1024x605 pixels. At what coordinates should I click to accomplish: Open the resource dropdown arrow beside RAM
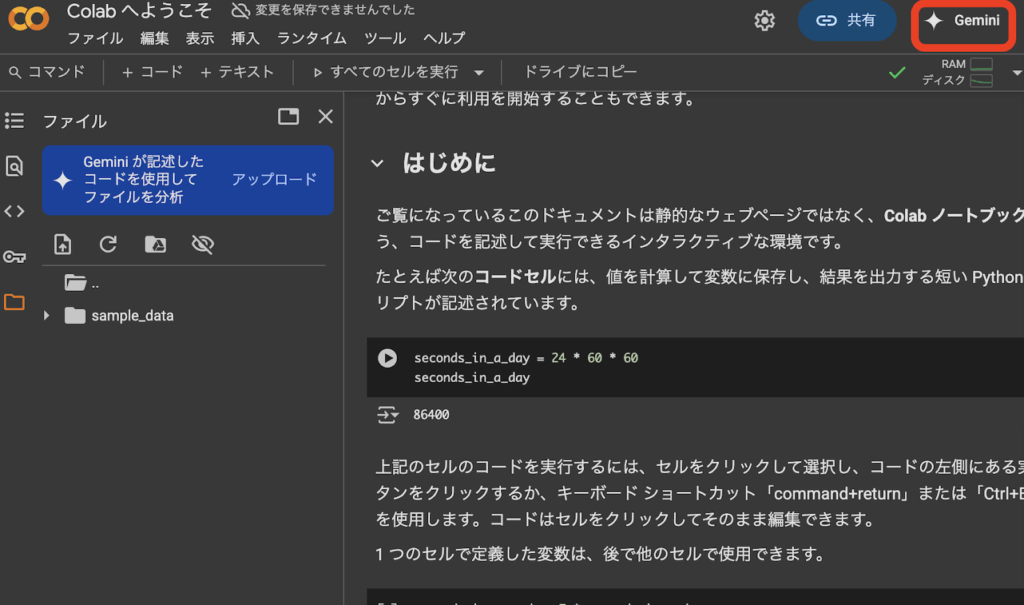point(1016,73)
